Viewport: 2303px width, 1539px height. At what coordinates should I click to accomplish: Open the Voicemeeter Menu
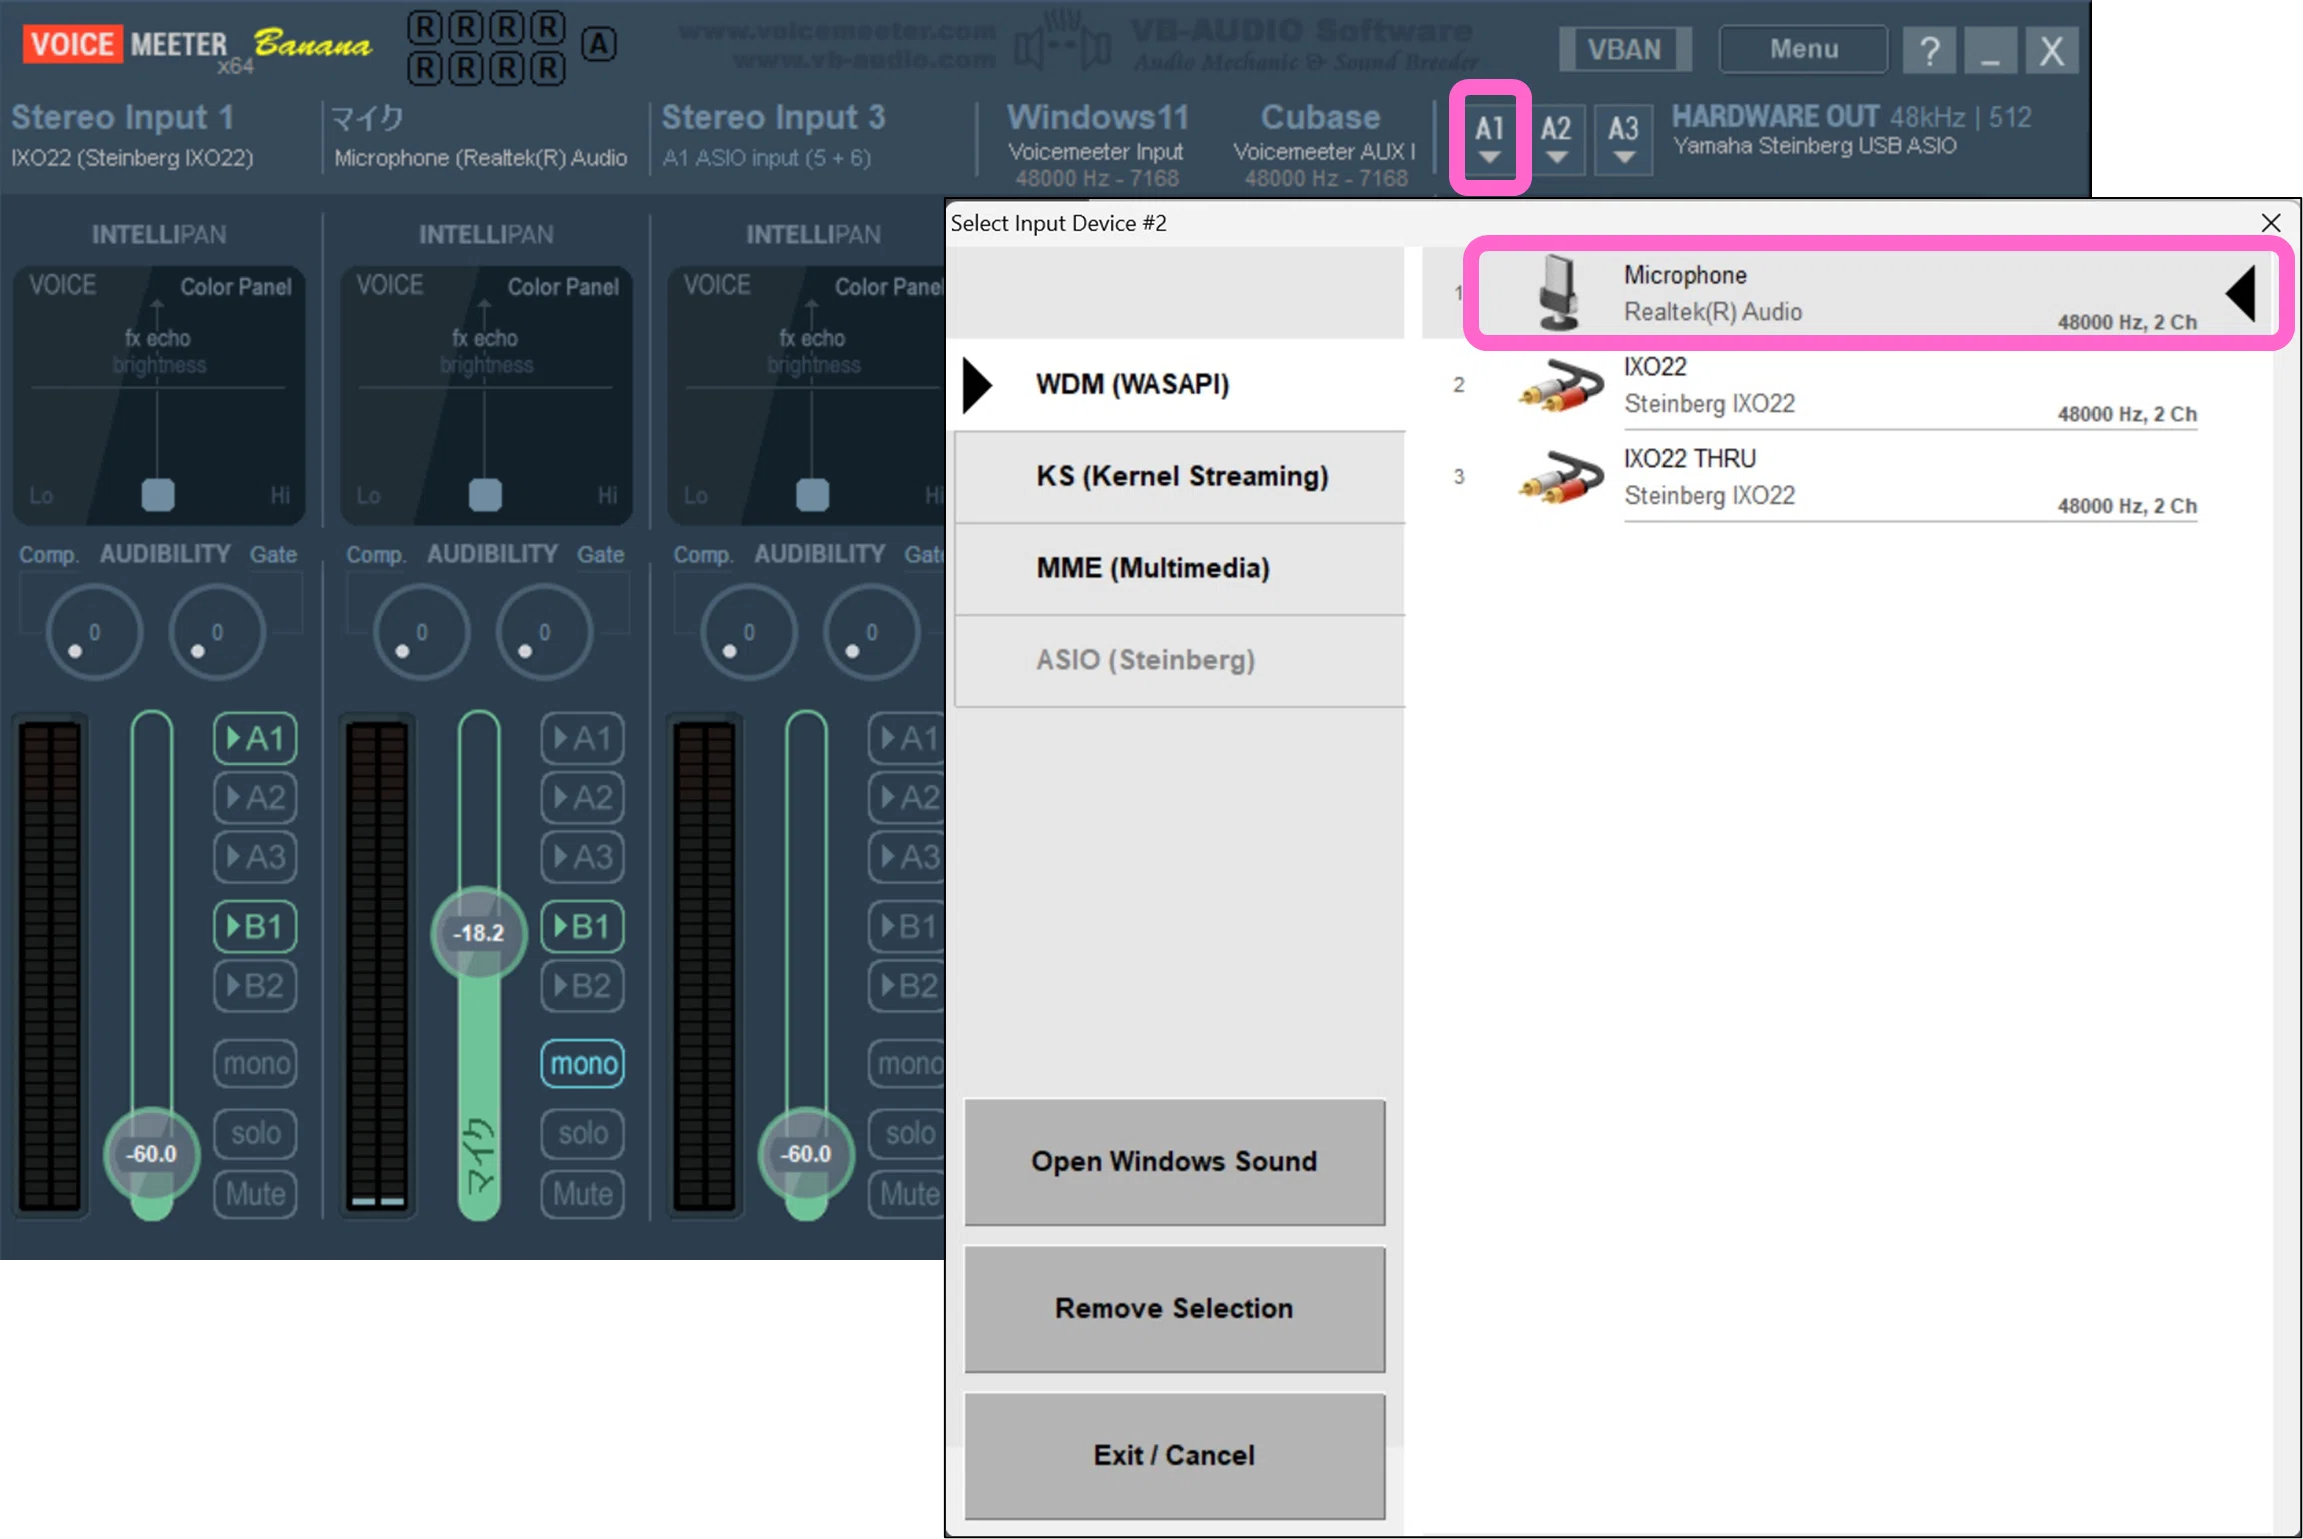[x=1803, y=49]
